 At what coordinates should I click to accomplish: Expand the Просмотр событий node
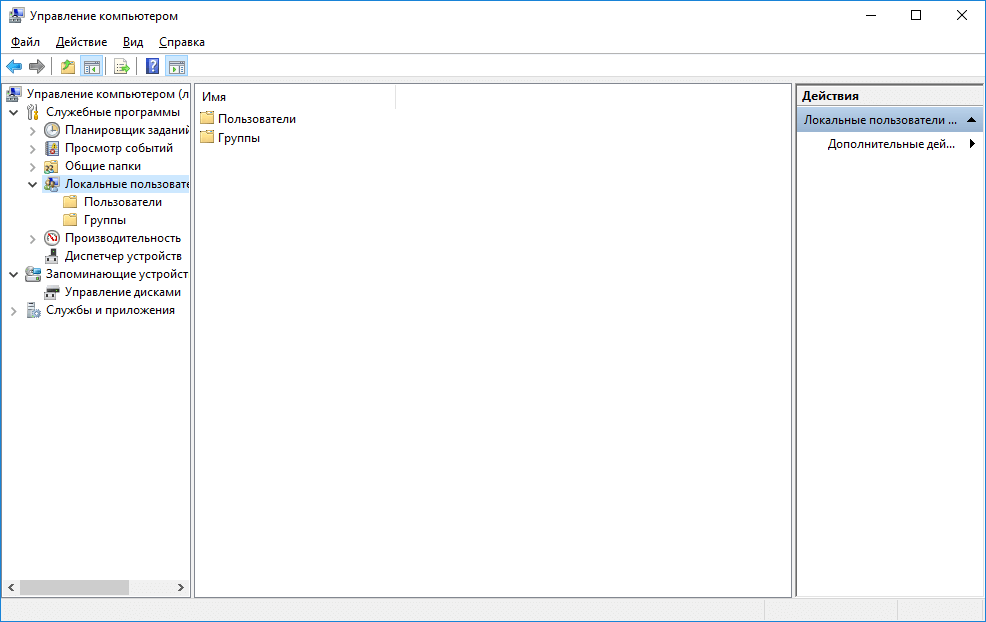pos(33,149)
